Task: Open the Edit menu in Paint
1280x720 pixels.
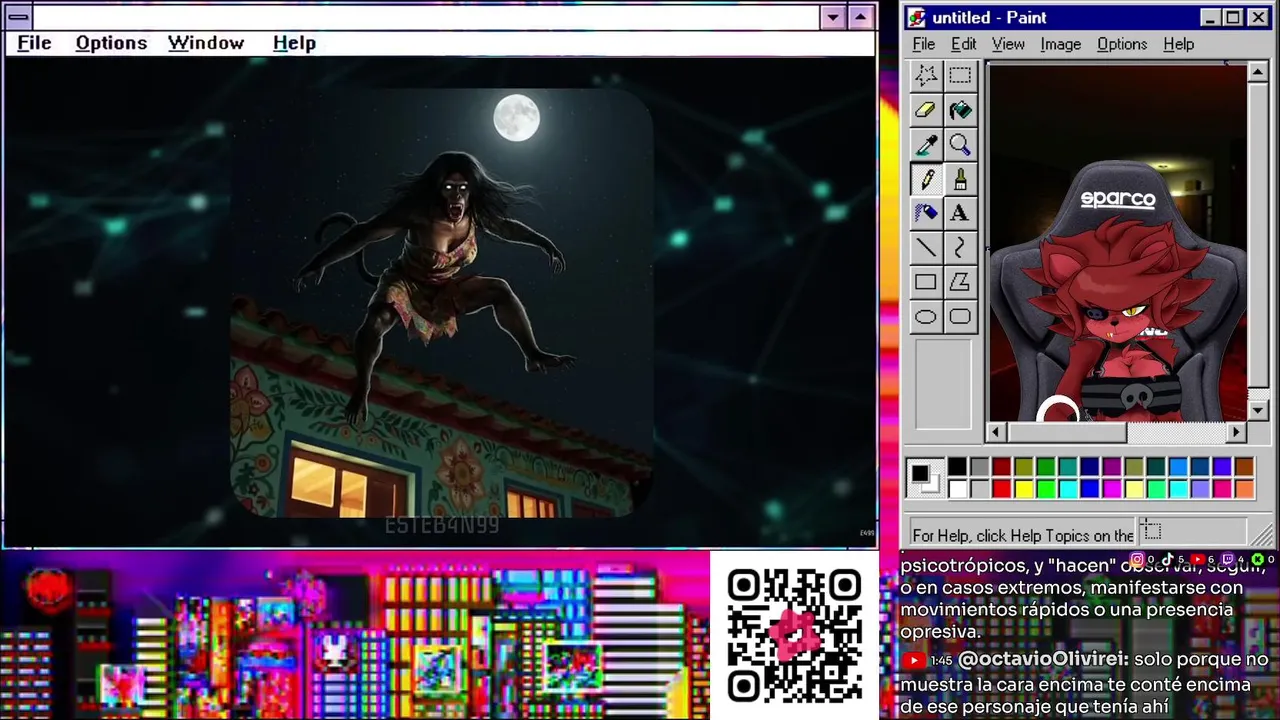Action: click(x=963, y=44)
